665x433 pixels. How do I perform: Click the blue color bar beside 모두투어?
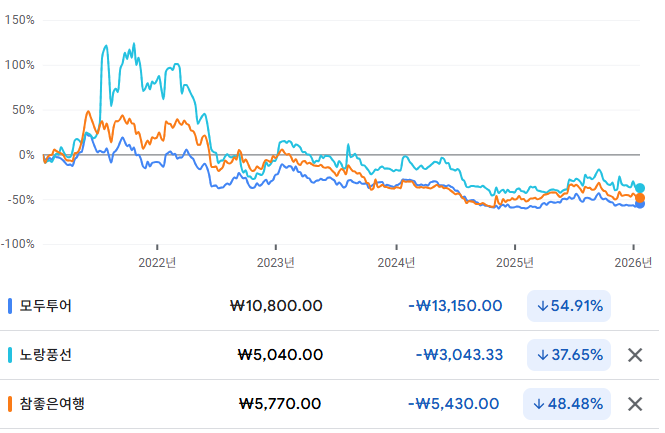coord(10,306)
